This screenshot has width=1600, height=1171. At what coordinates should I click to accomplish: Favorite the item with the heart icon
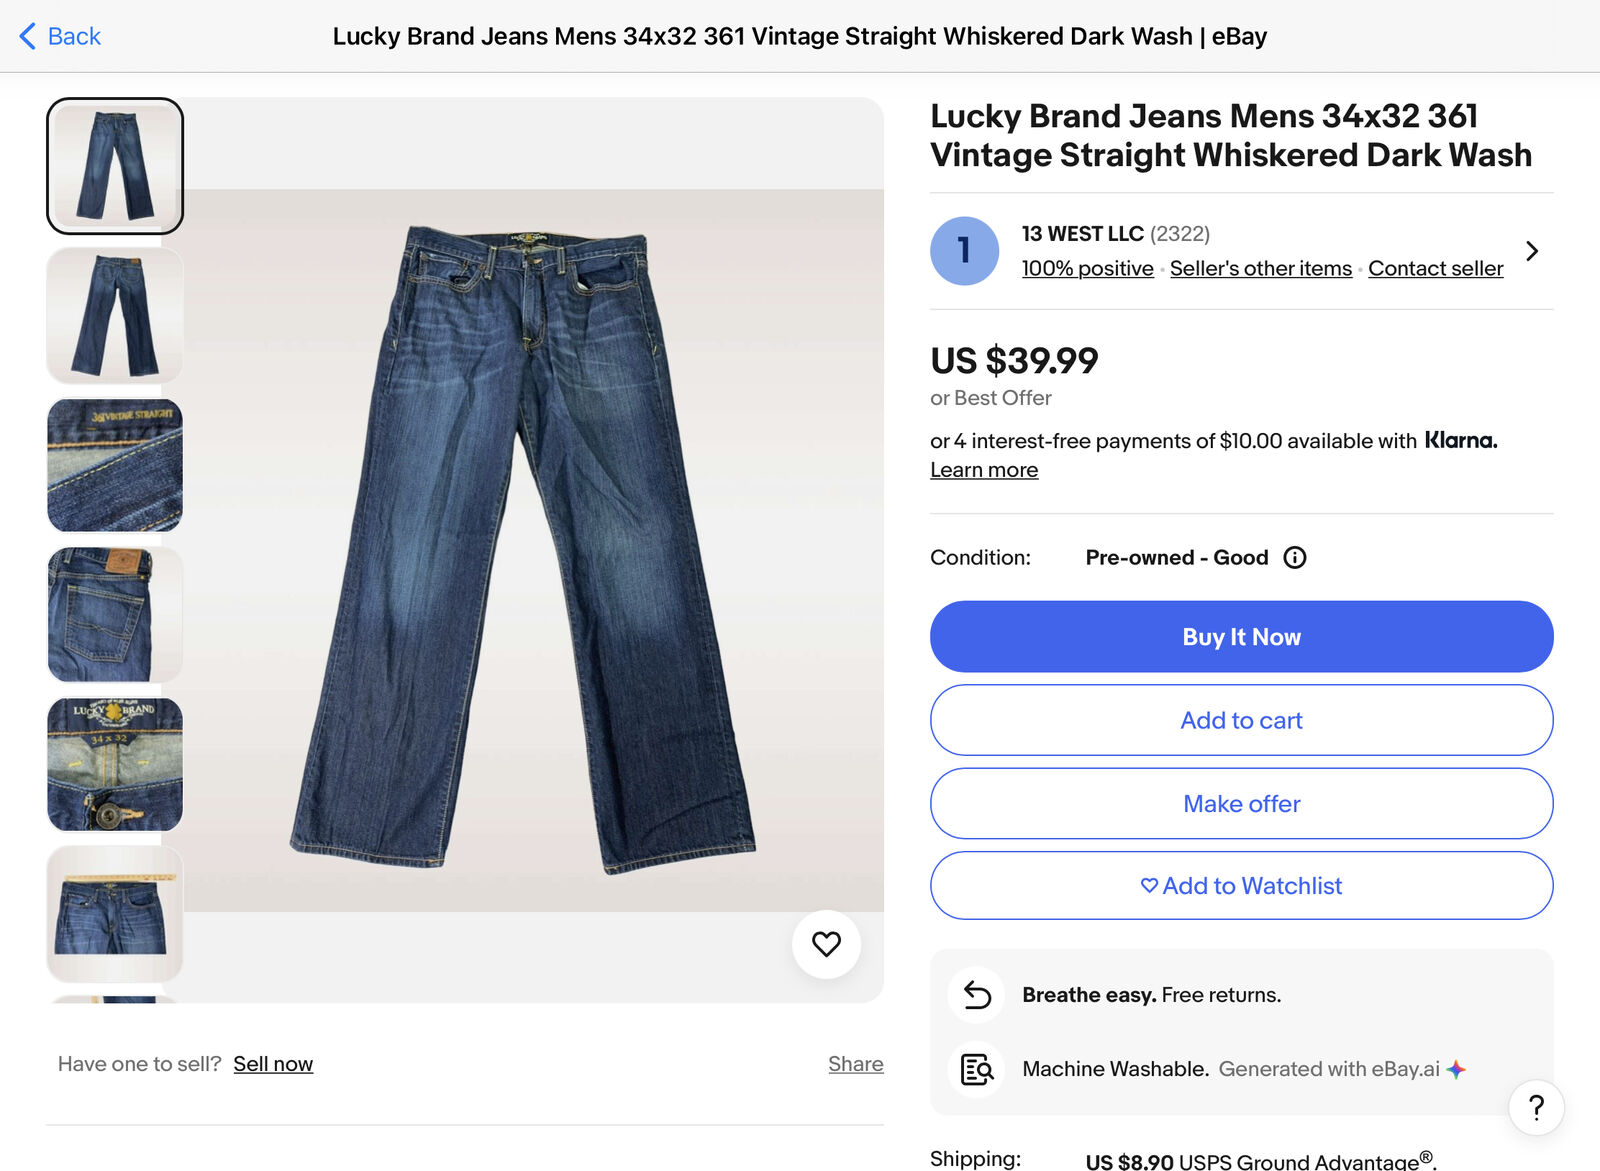[826, 944]
